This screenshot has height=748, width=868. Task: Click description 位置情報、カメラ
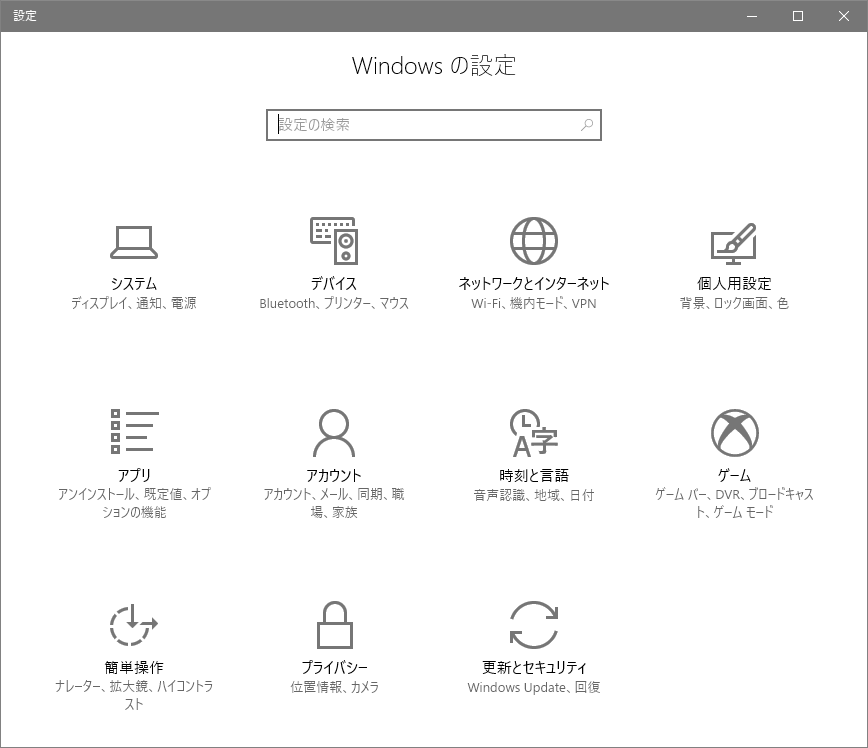coord(334,687)
